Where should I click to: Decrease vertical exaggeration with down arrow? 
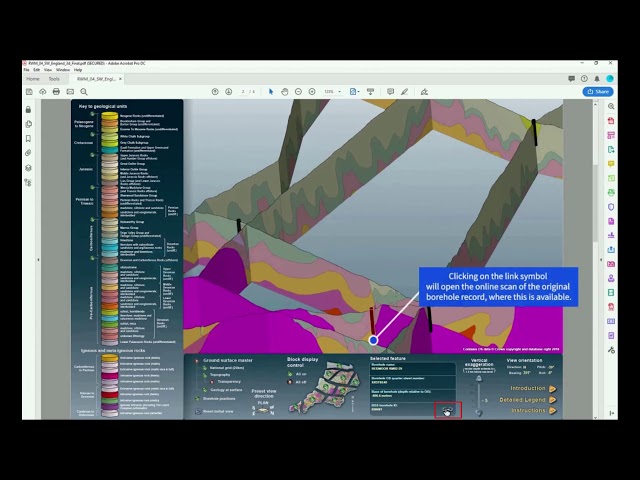coord(479,413)
